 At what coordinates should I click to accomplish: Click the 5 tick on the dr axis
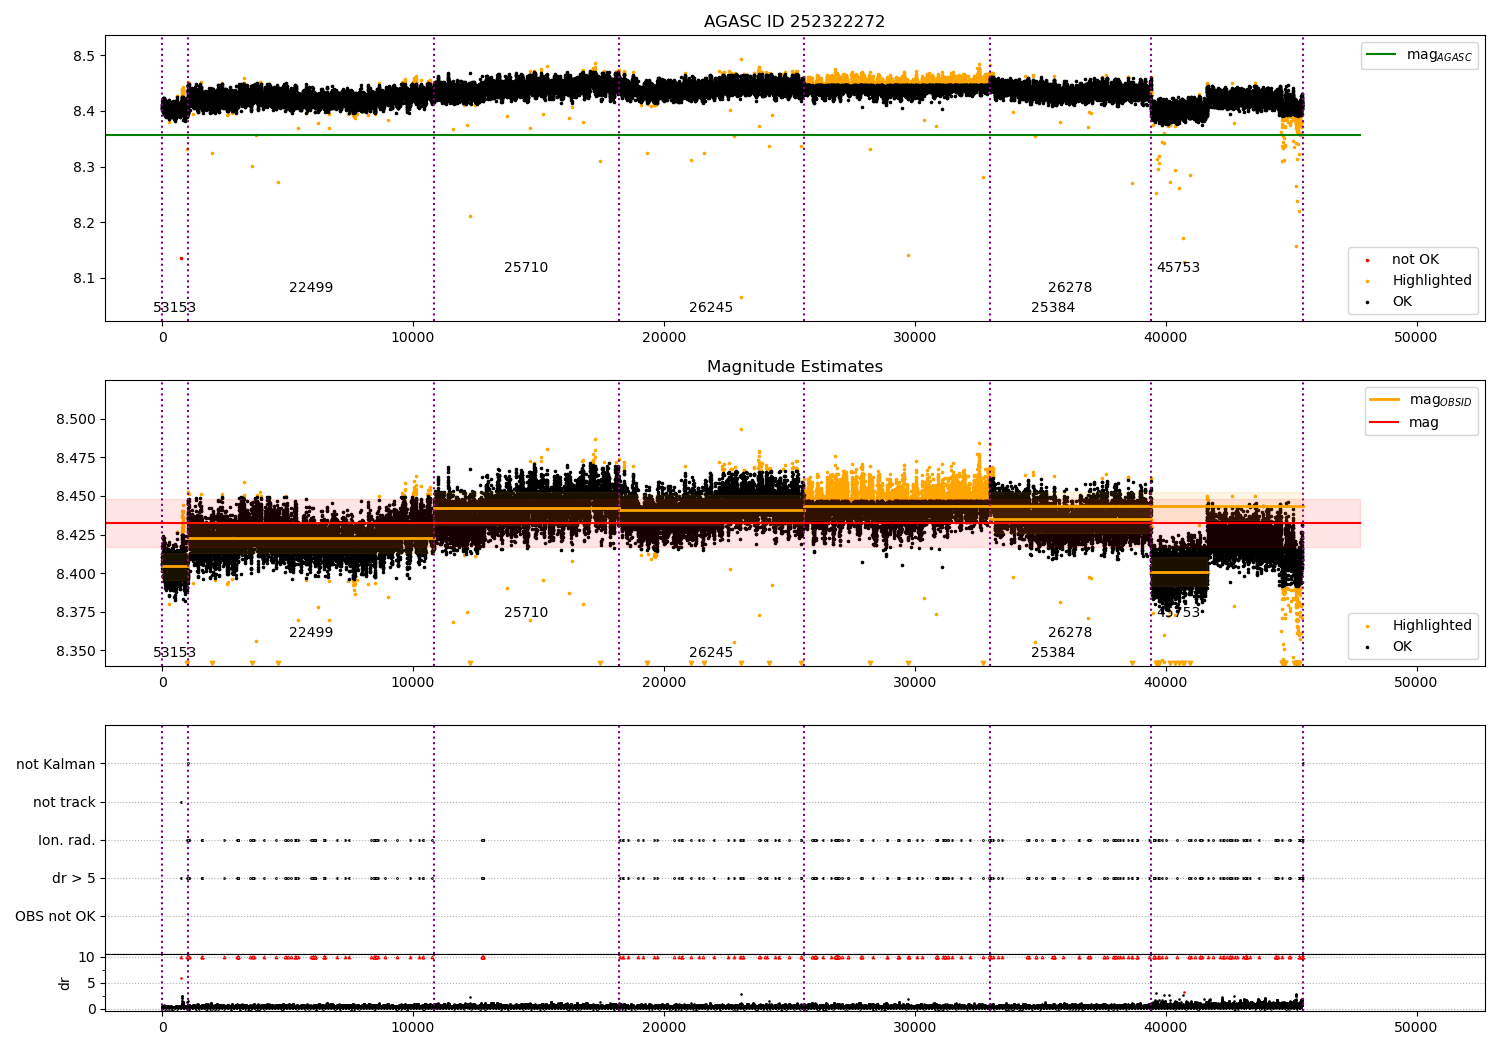pyautogui.click(x=91, y=984)
